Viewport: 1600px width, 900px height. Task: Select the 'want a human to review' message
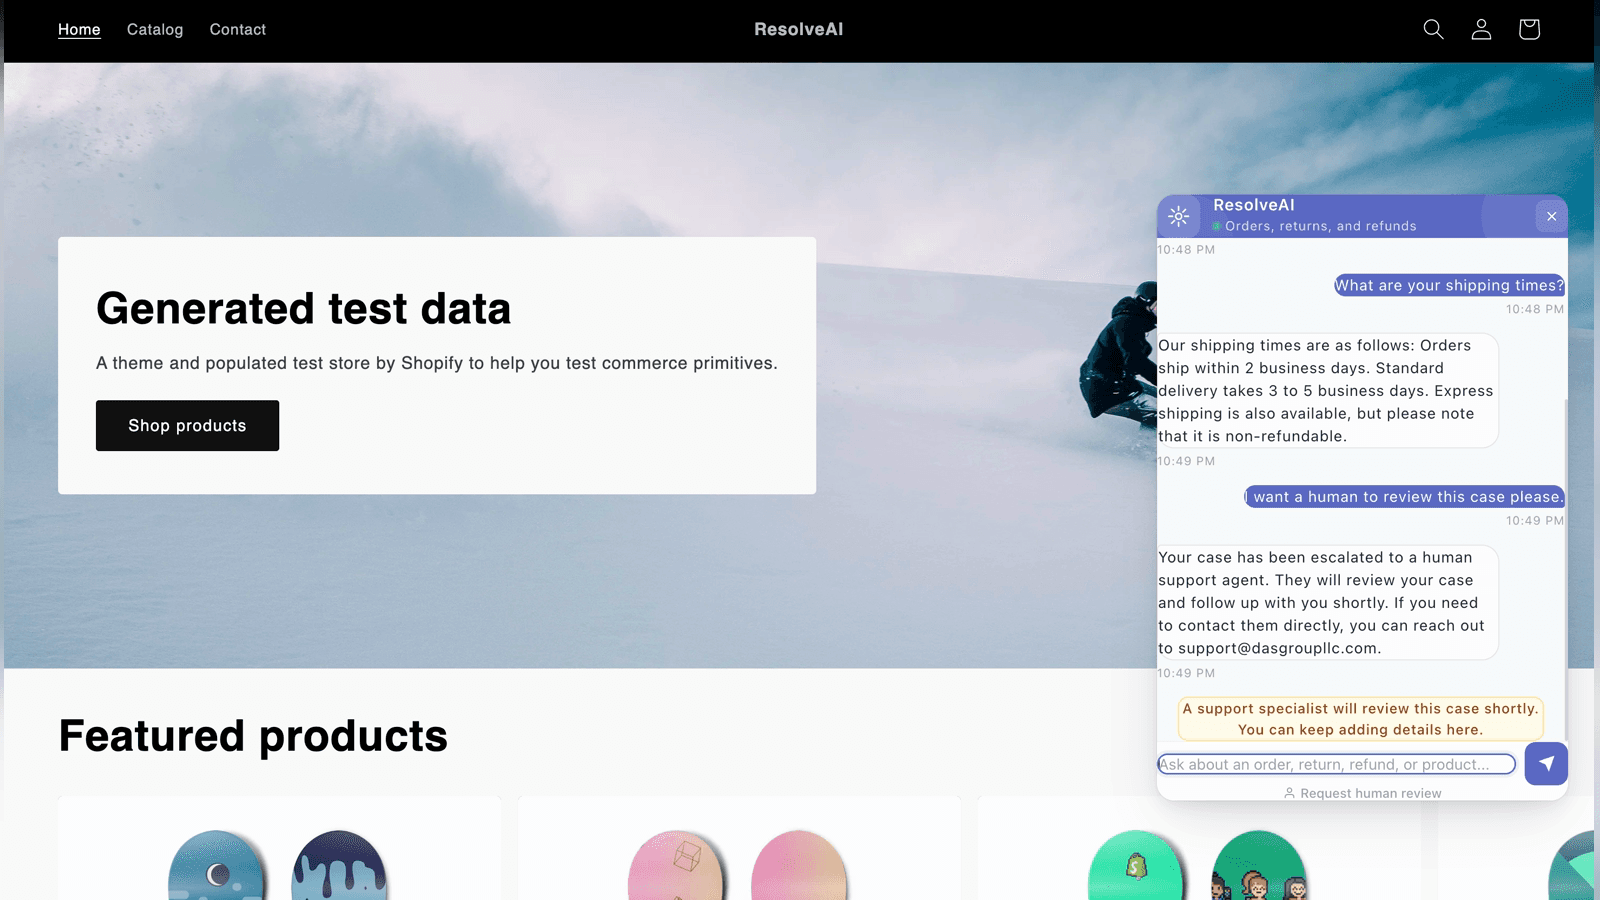coord(1404,496)
